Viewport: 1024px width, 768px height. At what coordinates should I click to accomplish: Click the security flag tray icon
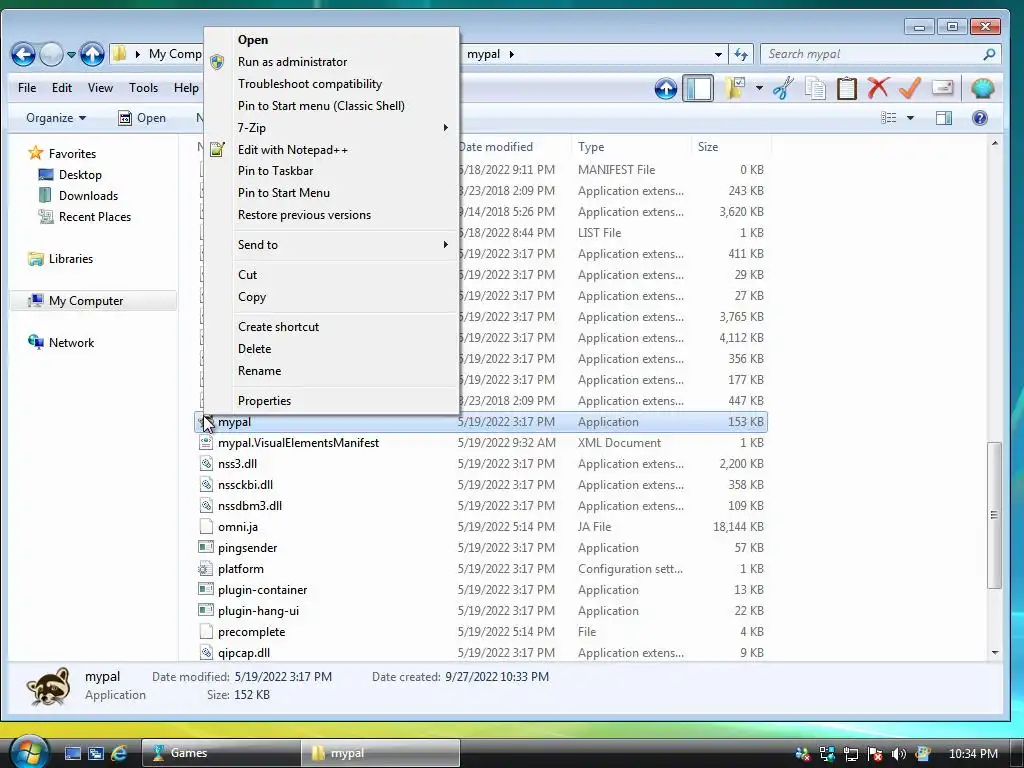pos(875,754)
